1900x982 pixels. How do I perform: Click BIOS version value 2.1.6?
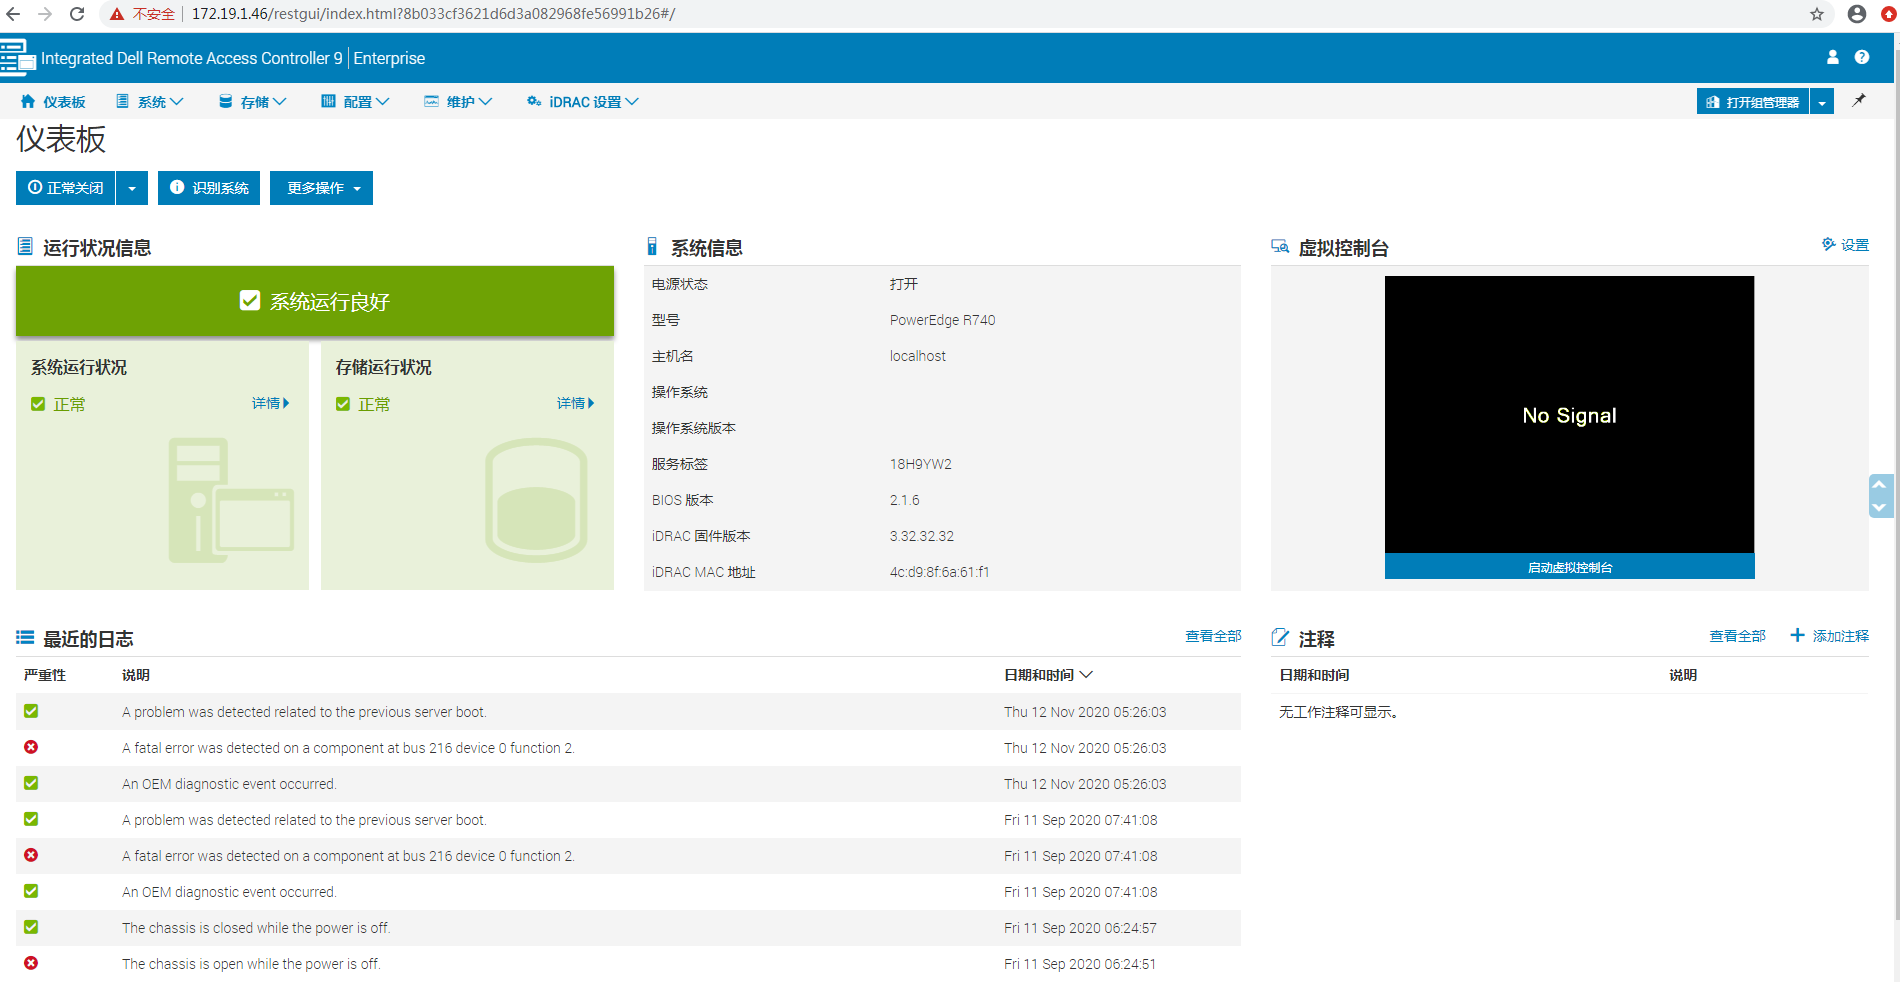coord(905,500)
